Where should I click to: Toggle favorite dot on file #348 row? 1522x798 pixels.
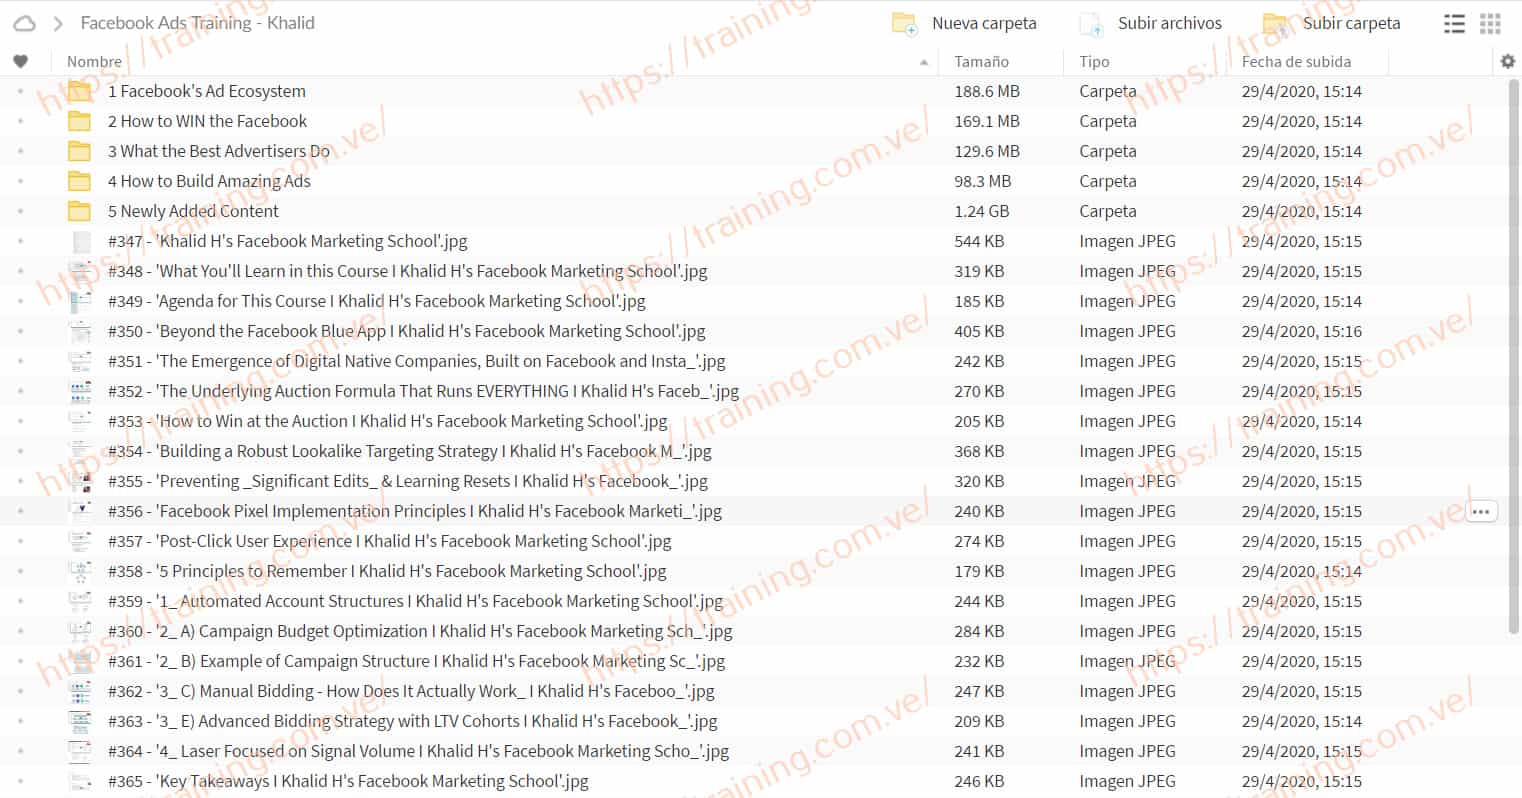[x=20, y=271]
